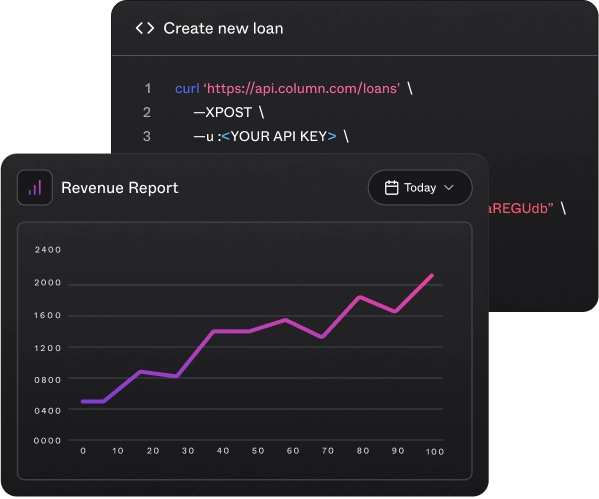Click line number 1 in code panel
The width and height of the screenshot is (599, 499).
click(x=147, y=89)
